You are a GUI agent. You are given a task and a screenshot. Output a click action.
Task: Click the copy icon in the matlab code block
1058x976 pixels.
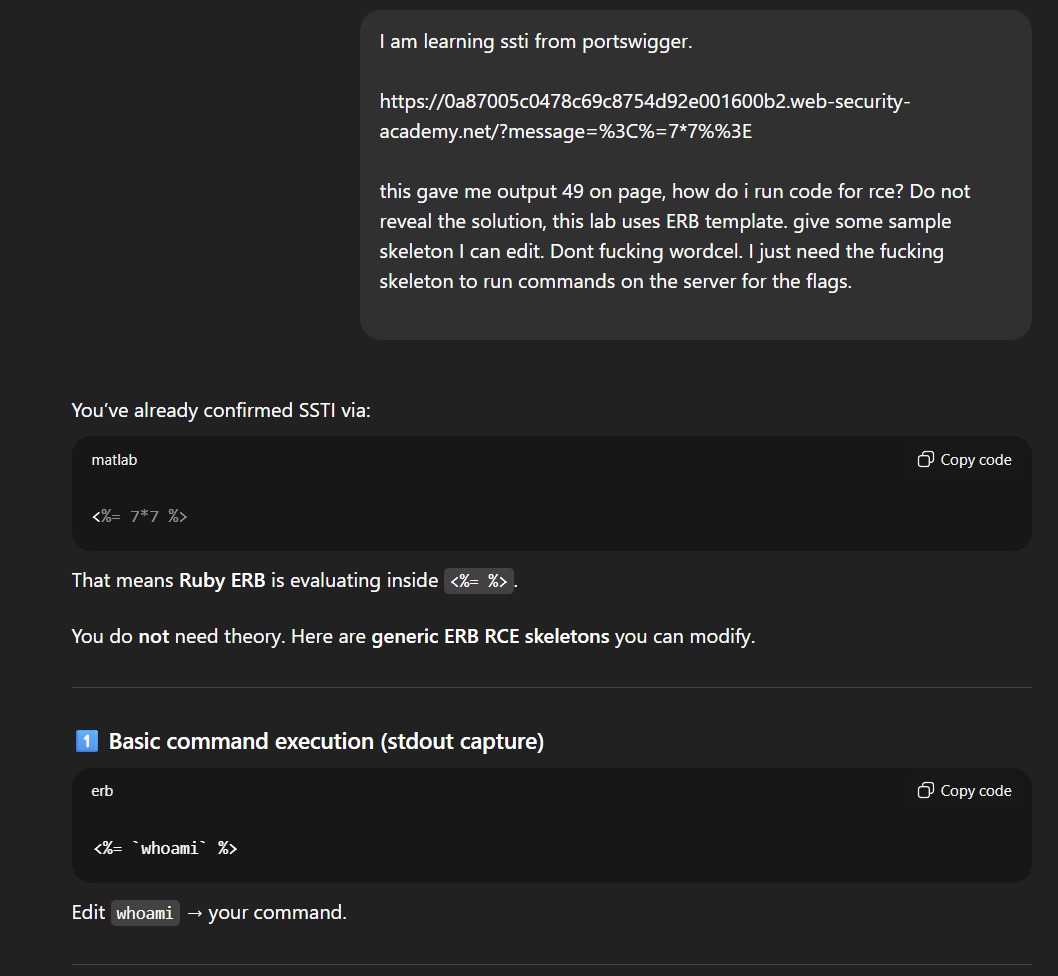(925, 460)
